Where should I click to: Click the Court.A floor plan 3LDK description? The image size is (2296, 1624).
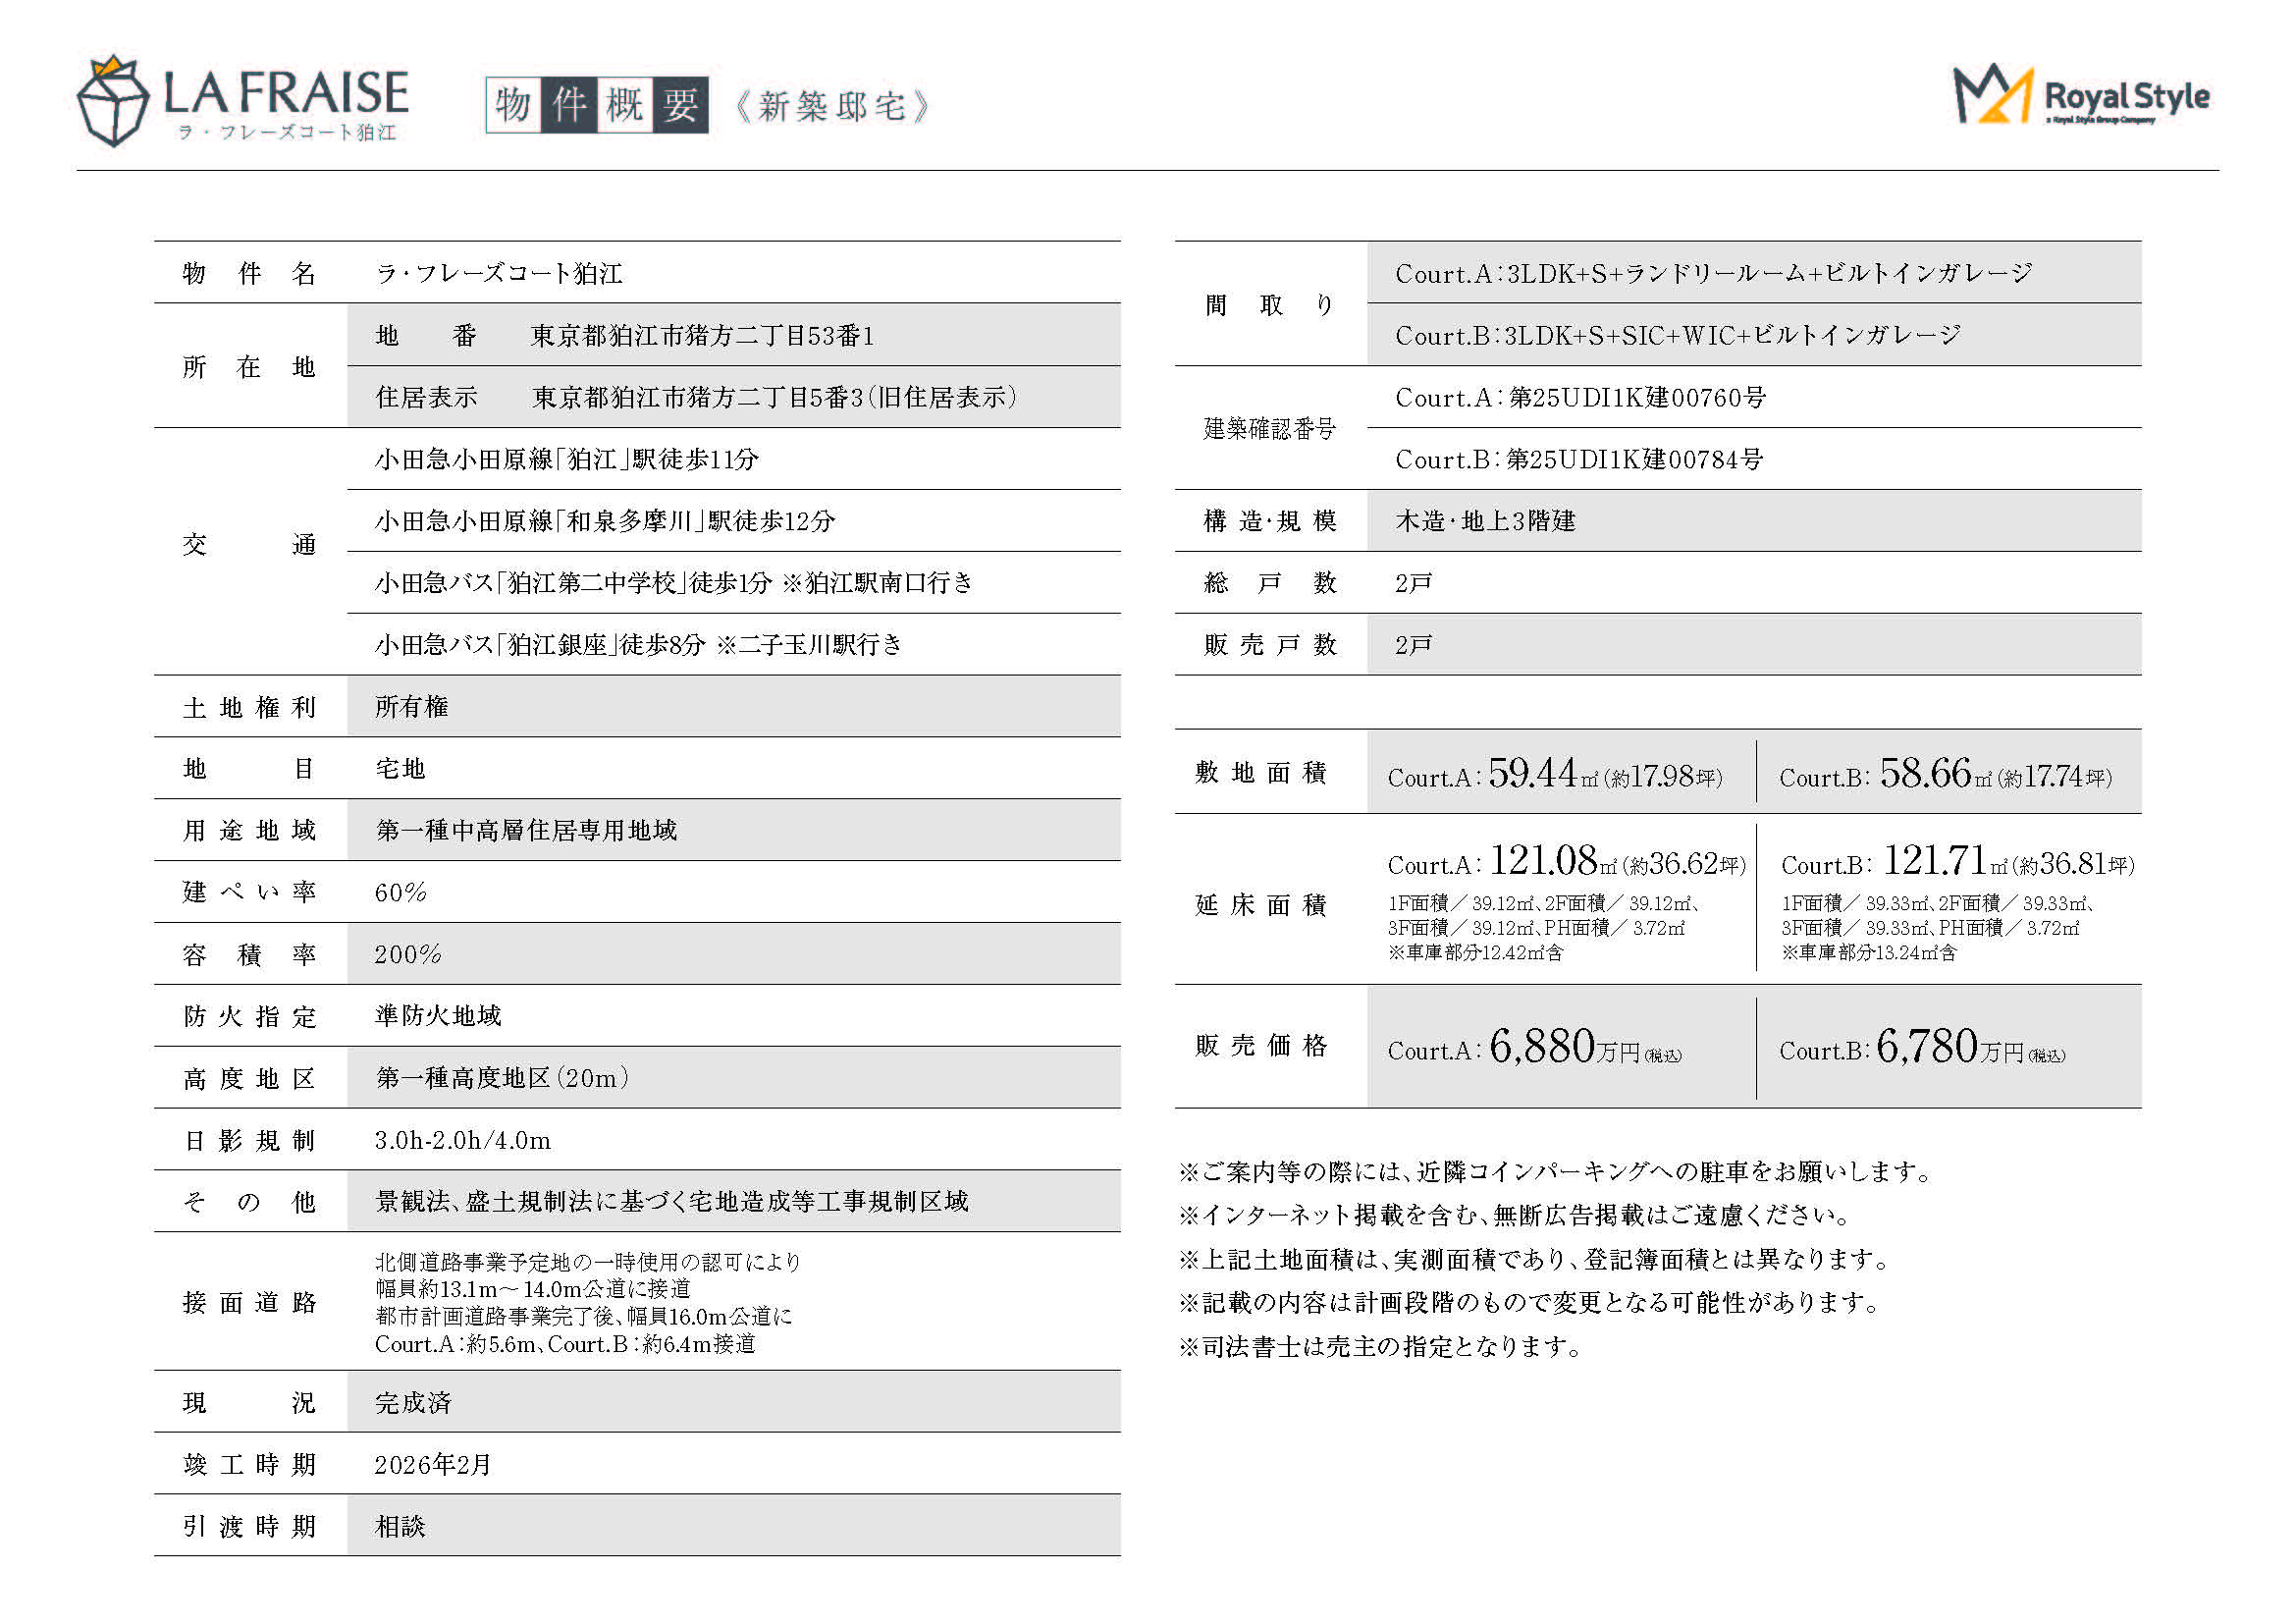click(1713, 273)
